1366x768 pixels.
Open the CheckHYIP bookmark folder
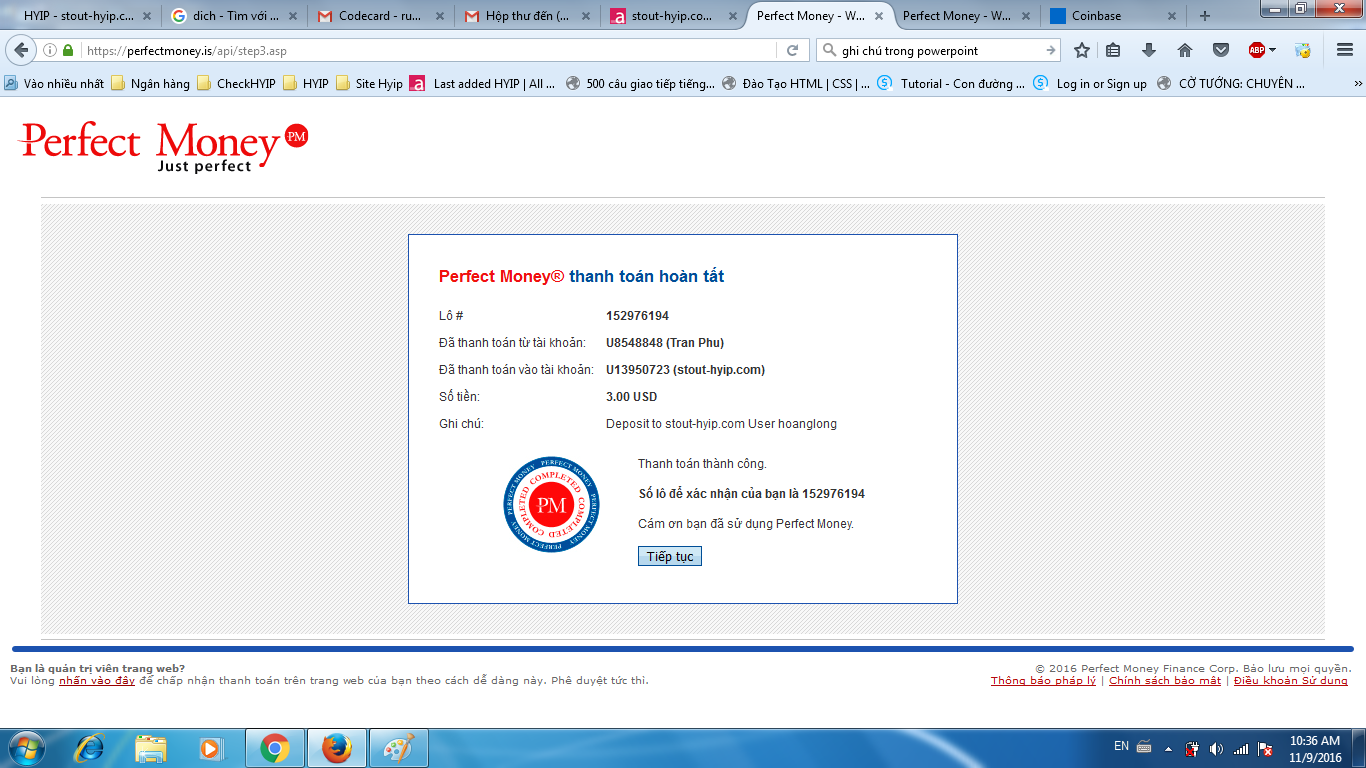tap(236, 84)
